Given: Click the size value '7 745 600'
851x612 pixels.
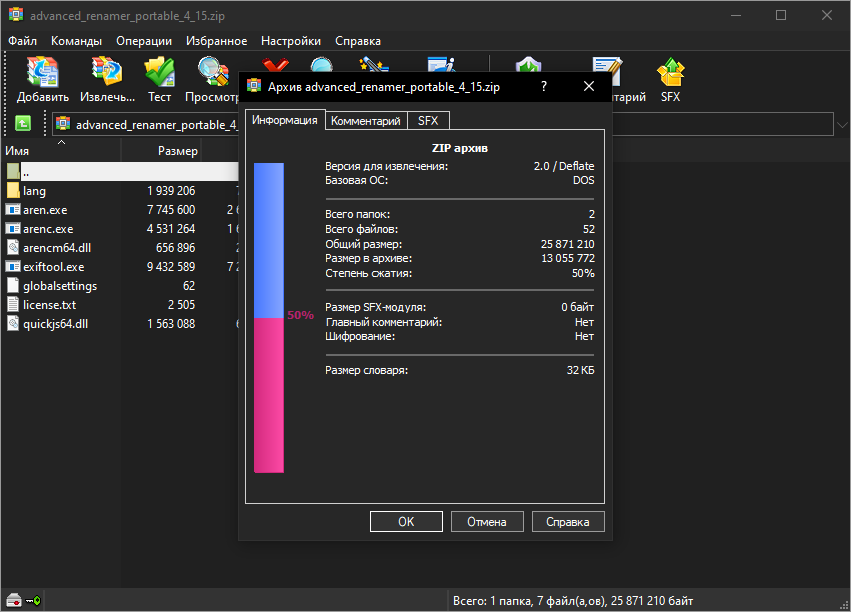Looking at the screenshot, I should 171,209.
